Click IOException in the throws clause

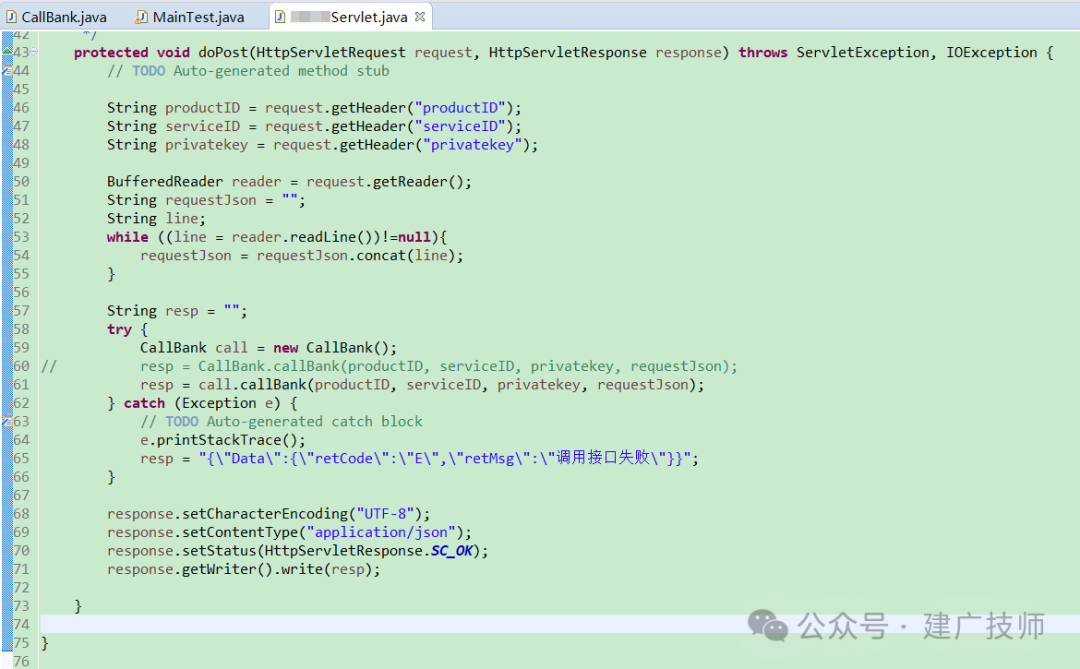pos(991,52)
